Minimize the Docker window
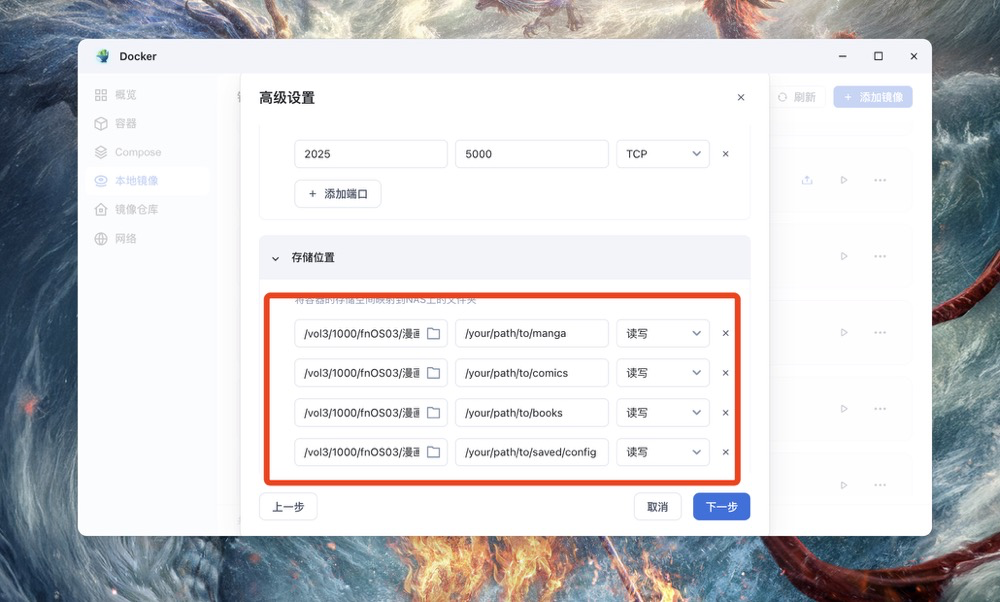 842,56
